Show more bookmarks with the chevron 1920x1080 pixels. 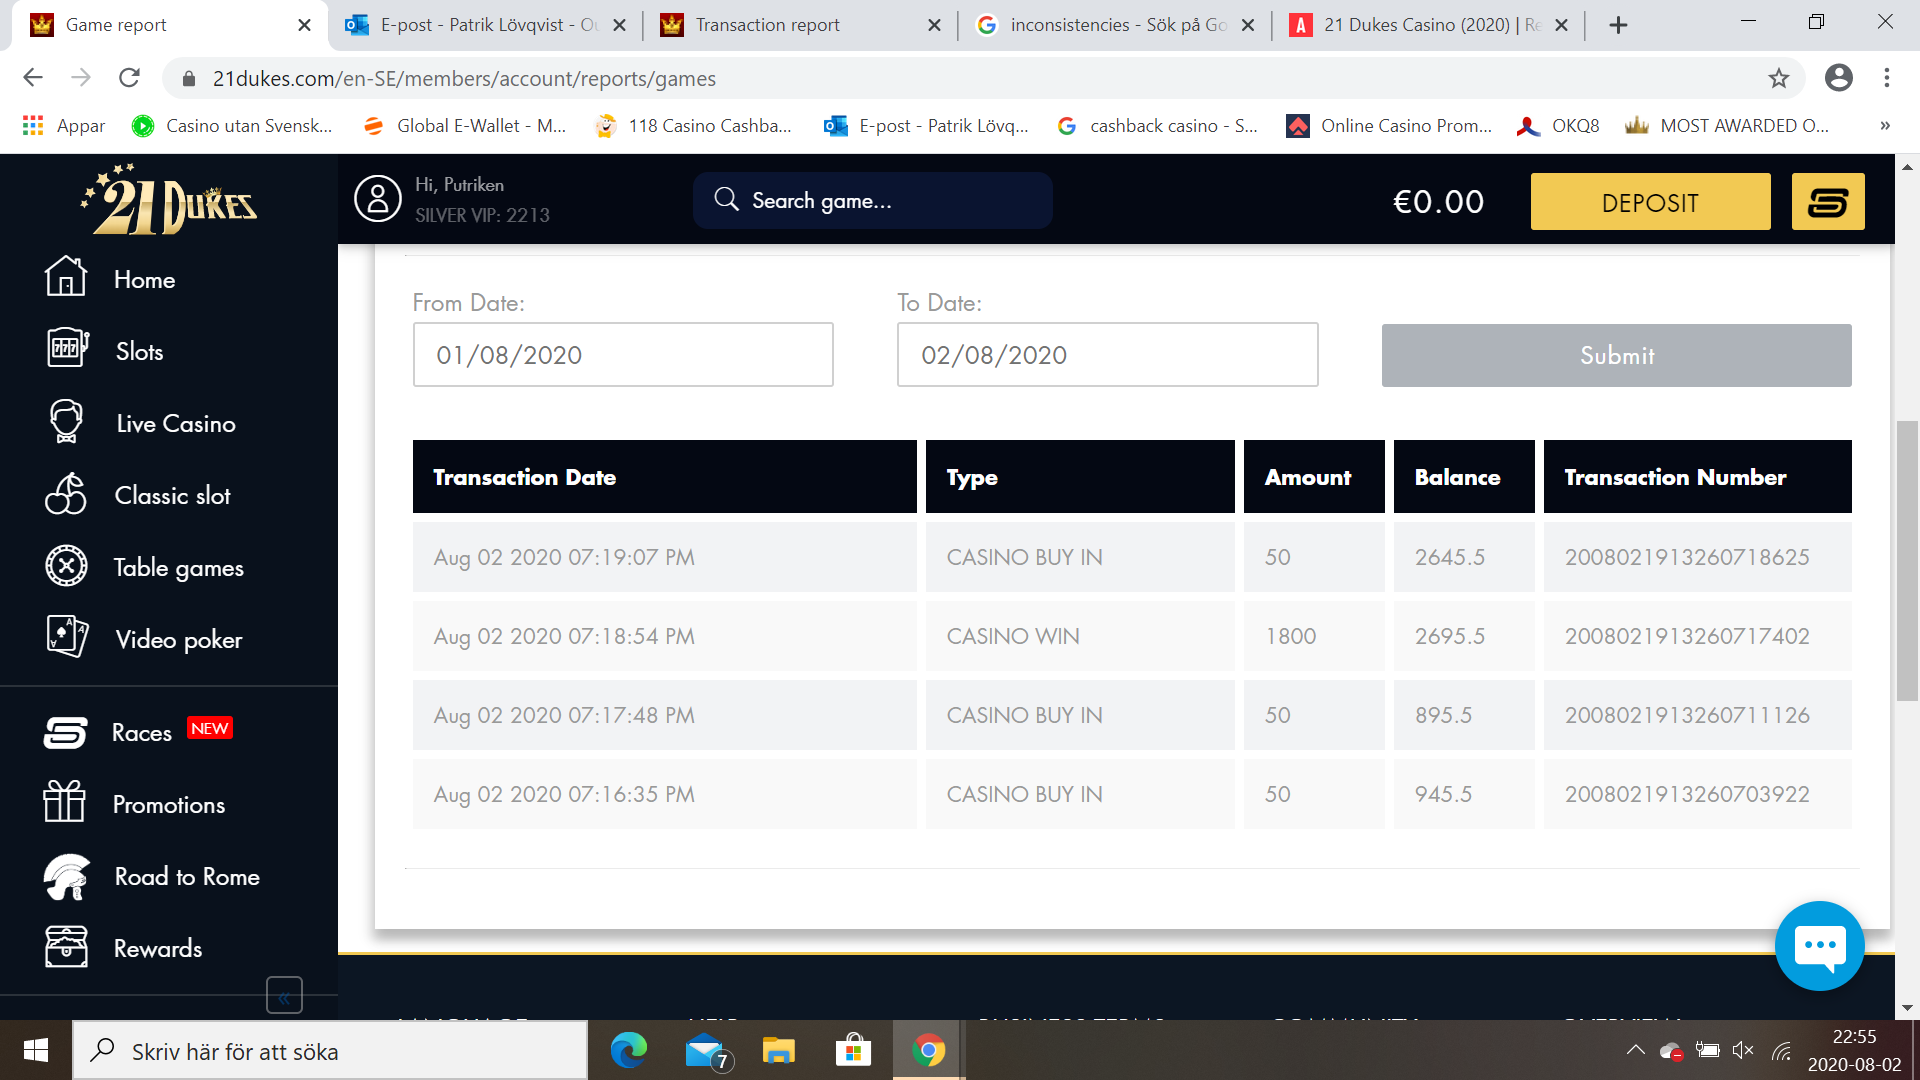tap(1885, 126)
